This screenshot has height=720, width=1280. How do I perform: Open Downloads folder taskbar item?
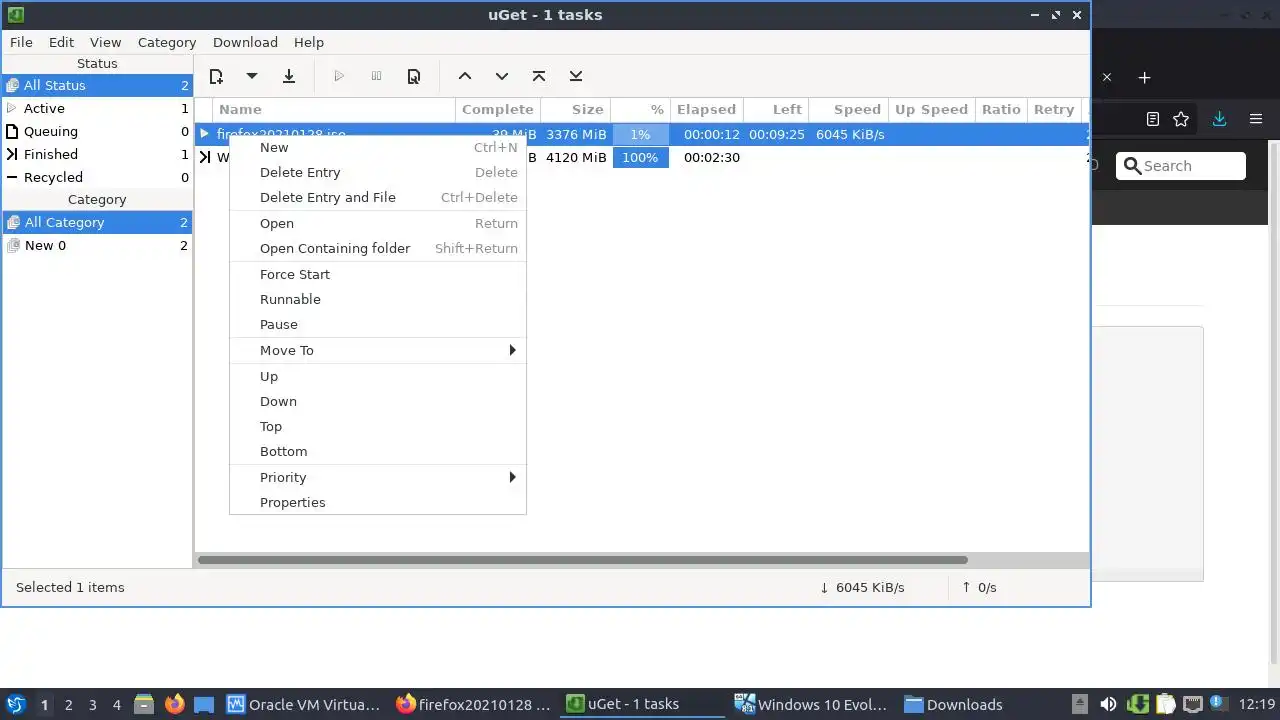tap(954, 704)
